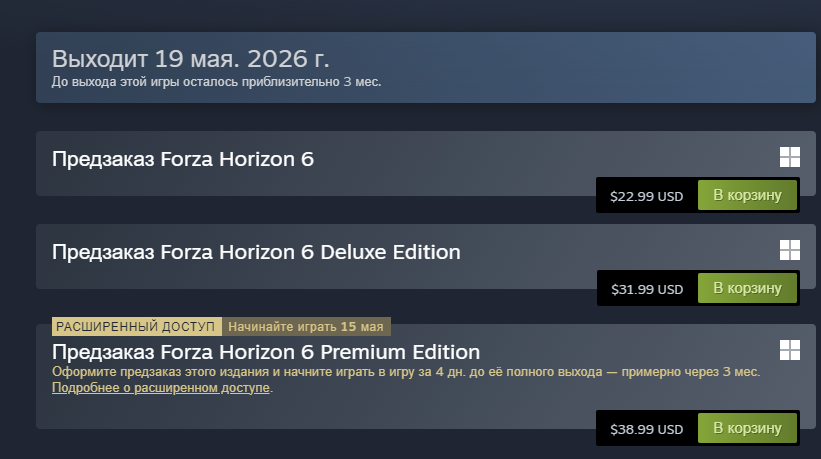Click the 'РАСШИРЕННЫЙ ДОСТУП' badge
821x459 pixels.
[136, 327]
